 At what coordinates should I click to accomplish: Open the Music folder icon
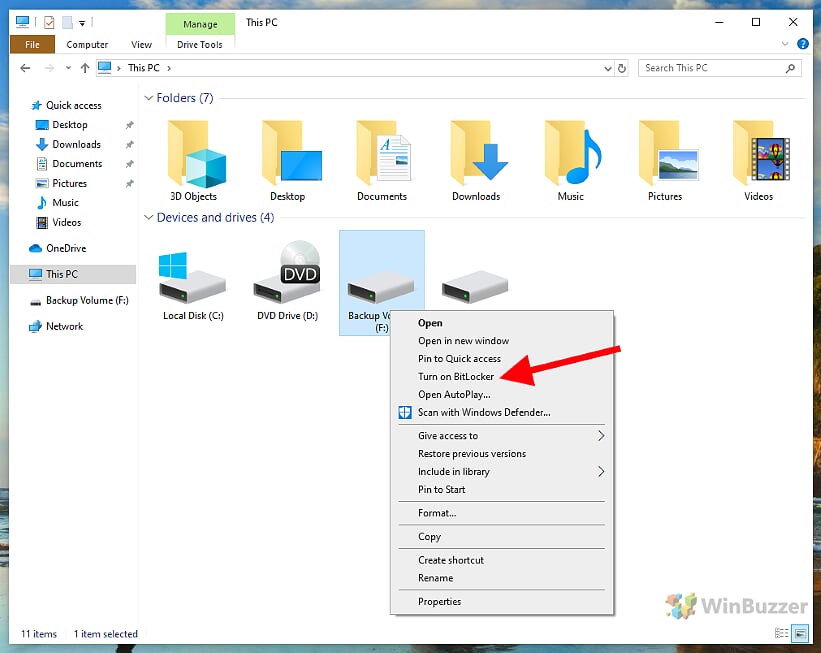571,155
